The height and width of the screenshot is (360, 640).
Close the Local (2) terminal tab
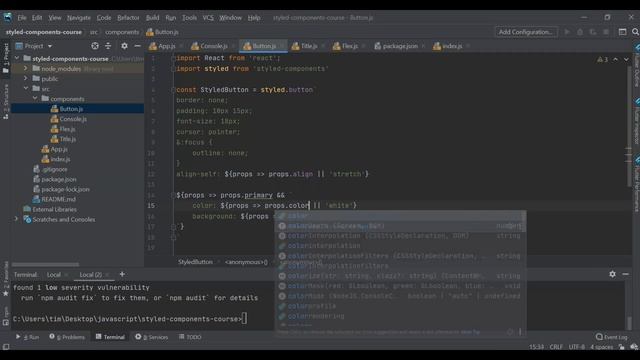click(107, 275)
